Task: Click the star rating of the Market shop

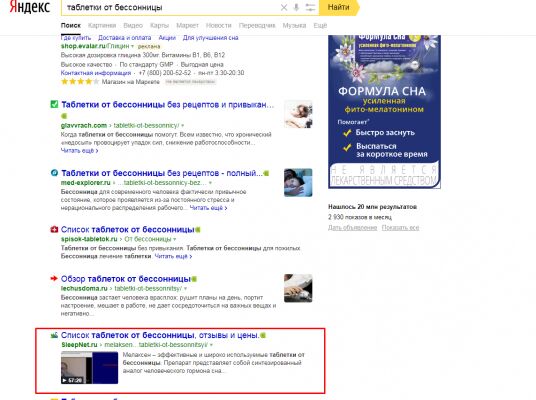Action: coord(80,82)
